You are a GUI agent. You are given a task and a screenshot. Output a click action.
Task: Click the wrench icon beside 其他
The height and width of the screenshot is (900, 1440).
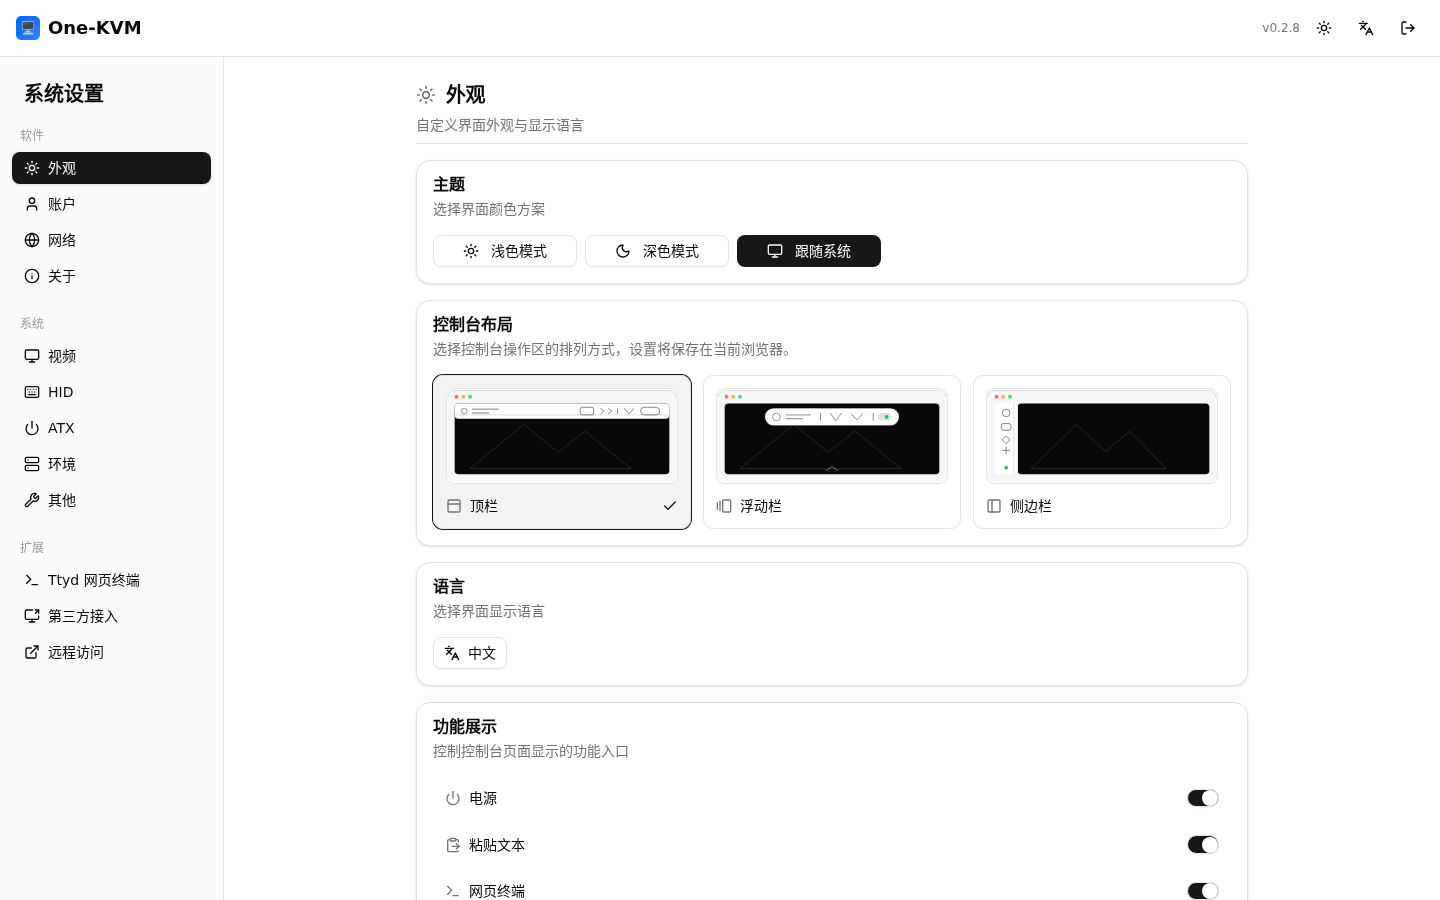(32, 500)
